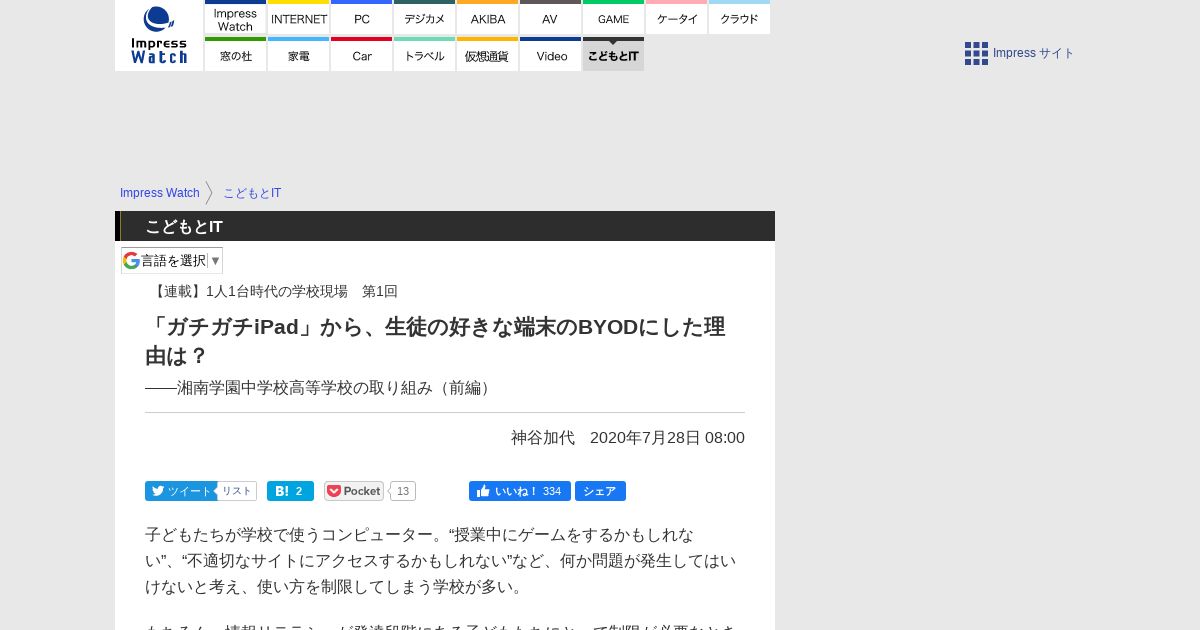Open the ケータイ tab
This screenshot has width=1200, height=630.
677,17
